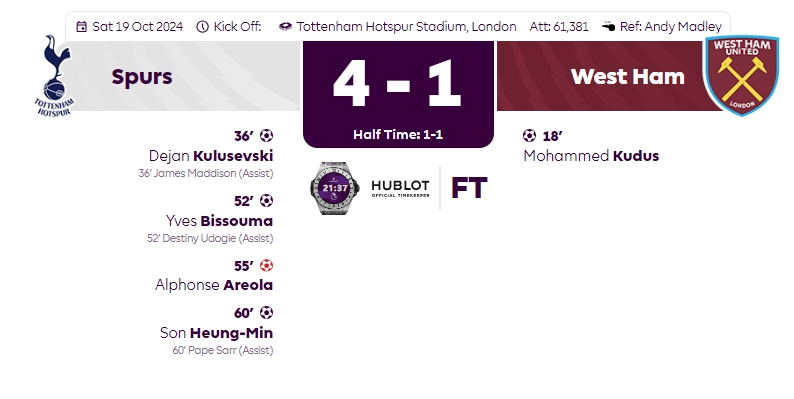Open the Spurs team name link
The image size is (794, 399).
(x=142, y=76)
